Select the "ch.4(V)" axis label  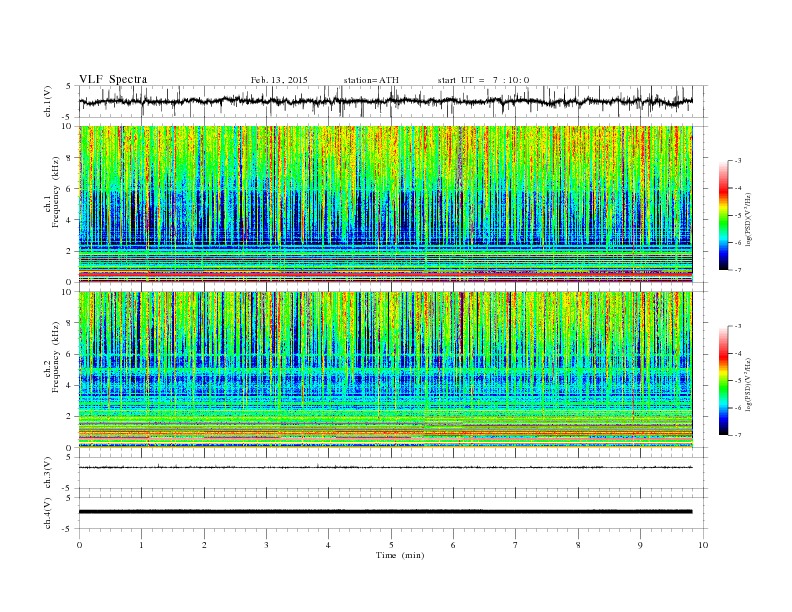[x=48, y=513]
